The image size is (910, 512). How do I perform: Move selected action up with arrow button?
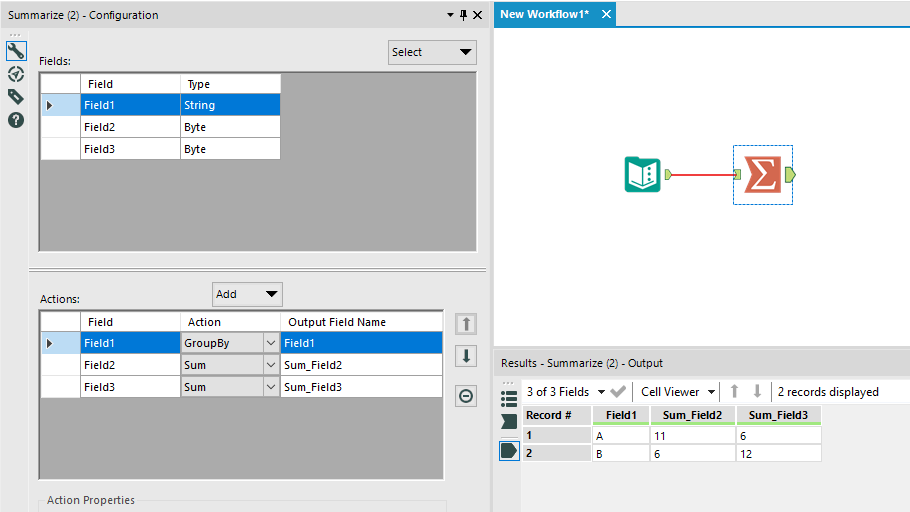pyautogui.click(x=466, y=324)
